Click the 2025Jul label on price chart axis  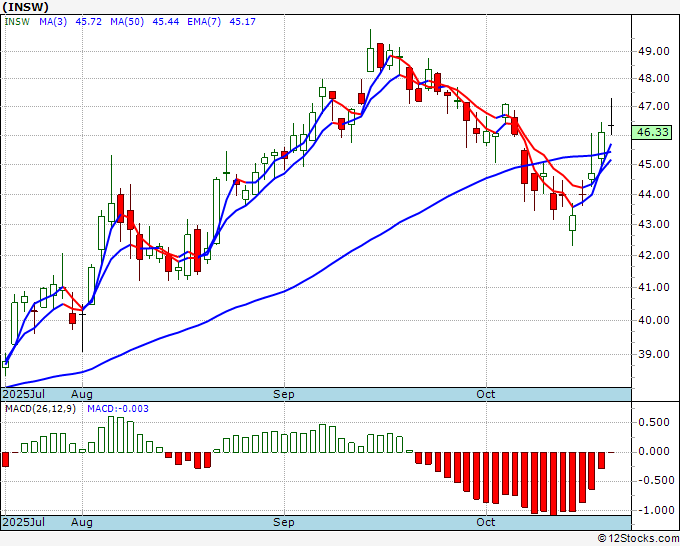point(24,394)
